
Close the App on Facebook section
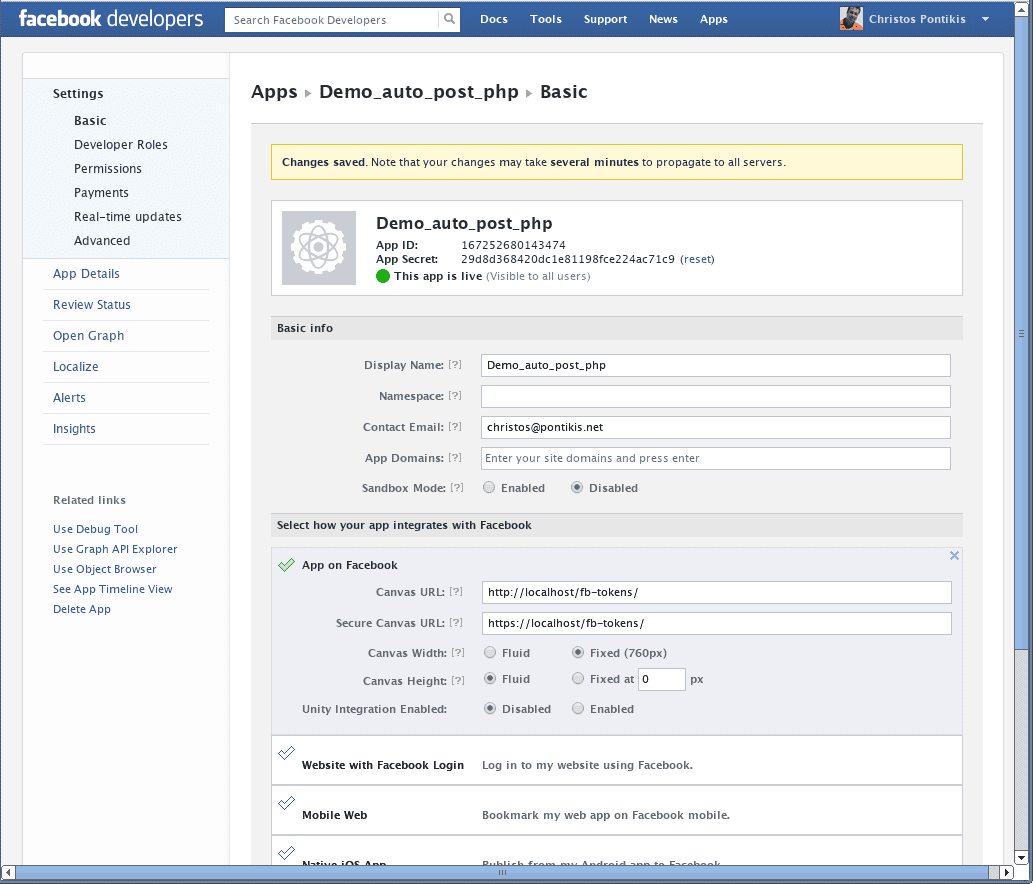pyautogui.click(x=954, y=555)
